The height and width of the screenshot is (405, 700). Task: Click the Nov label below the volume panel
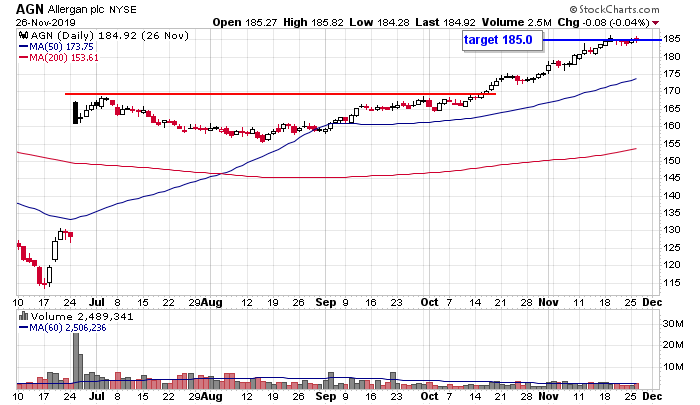tap(548, 396)
